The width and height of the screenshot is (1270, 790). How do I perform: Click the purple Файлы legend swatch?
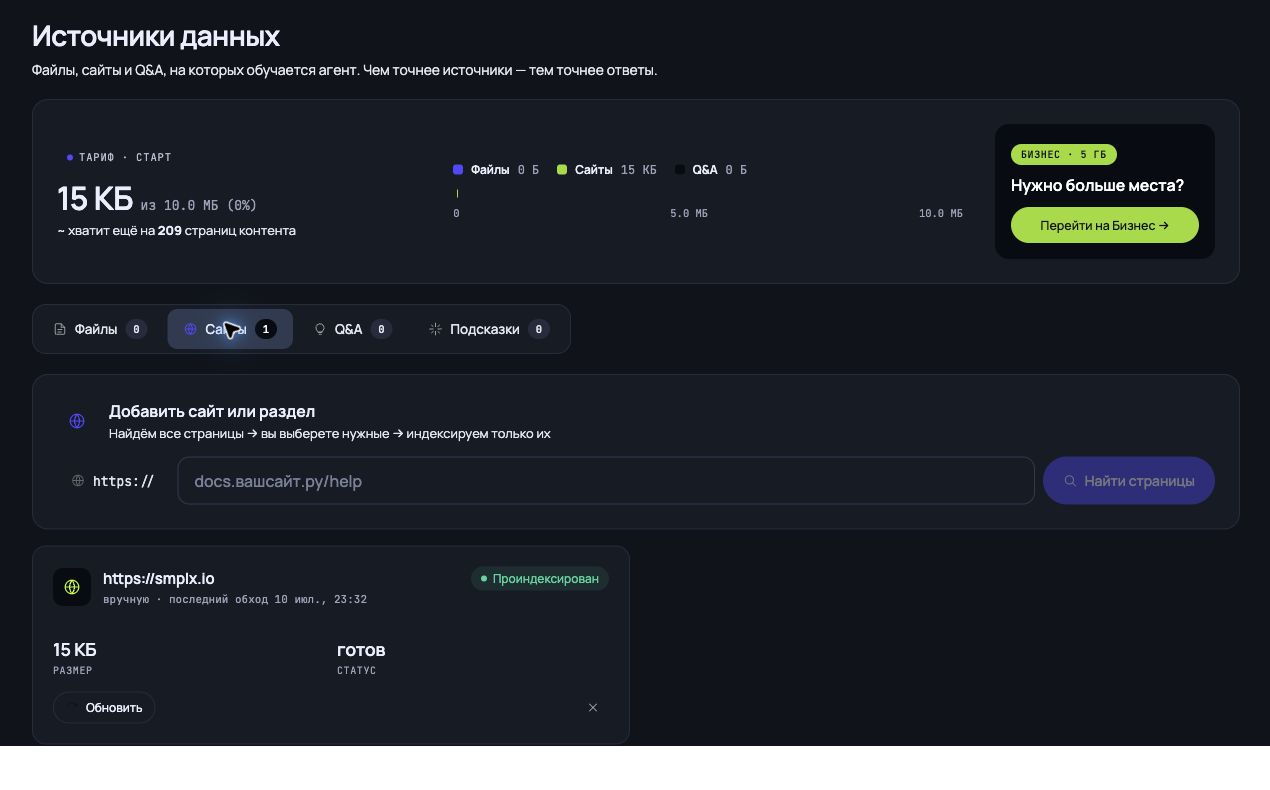(458, 170)
